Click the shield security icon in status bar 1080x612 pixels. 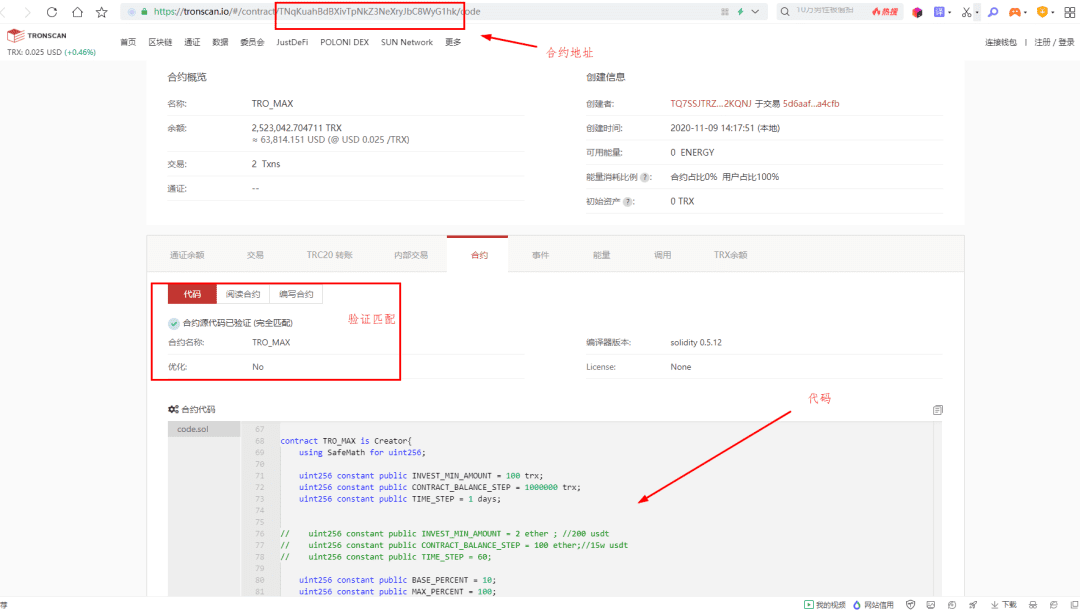(911, 605)
